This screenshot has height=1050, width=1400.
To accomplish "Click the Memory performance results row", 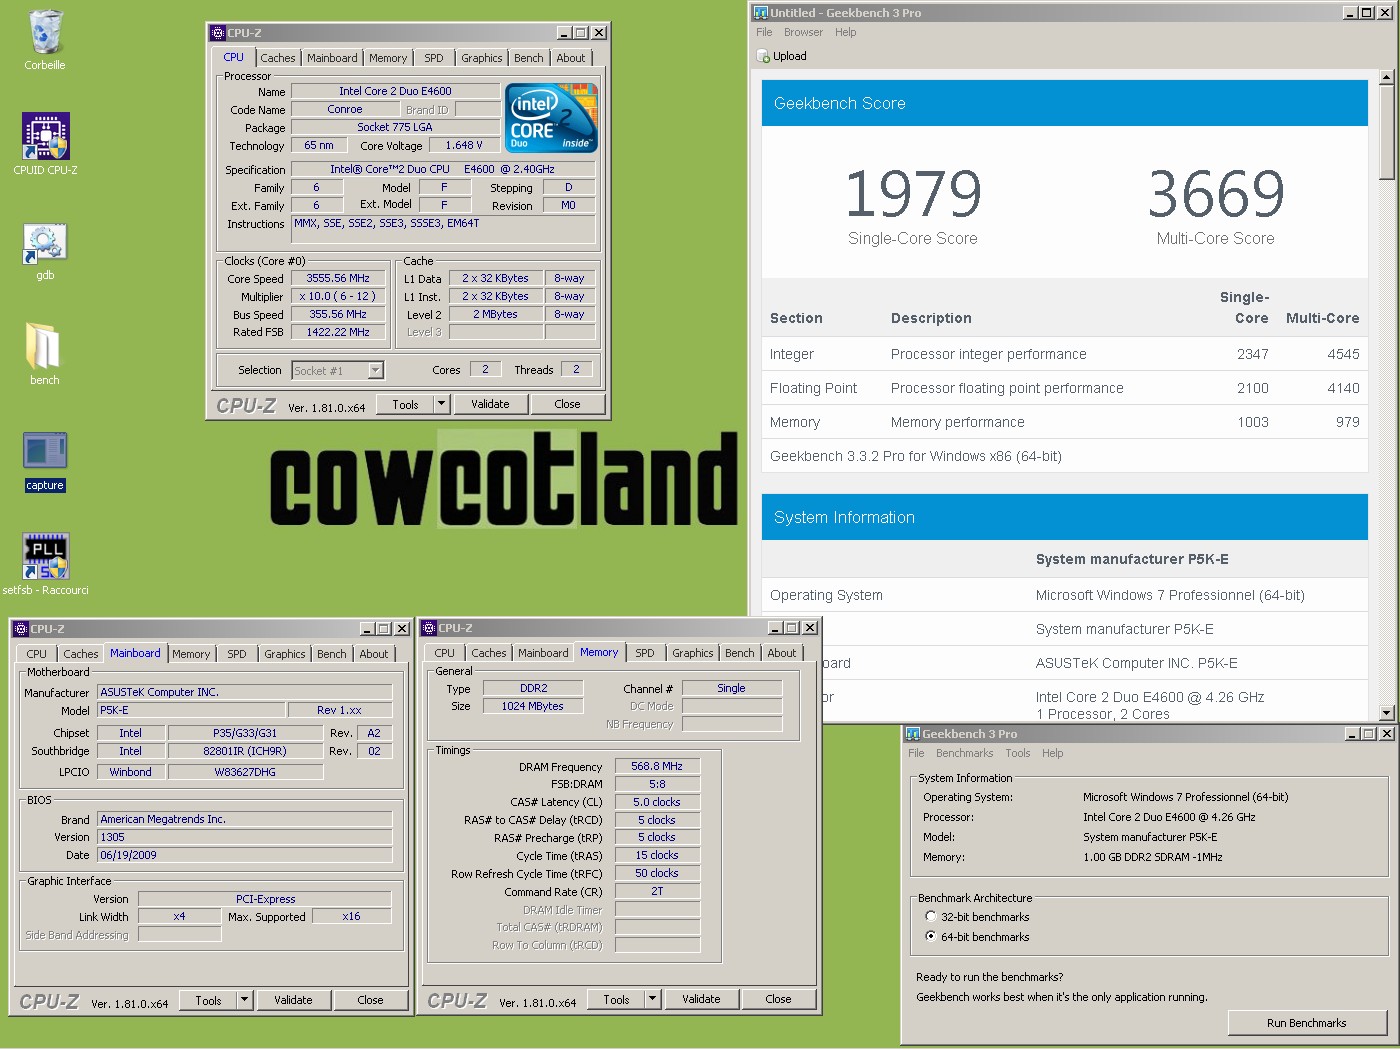I will coord(1064,422).
